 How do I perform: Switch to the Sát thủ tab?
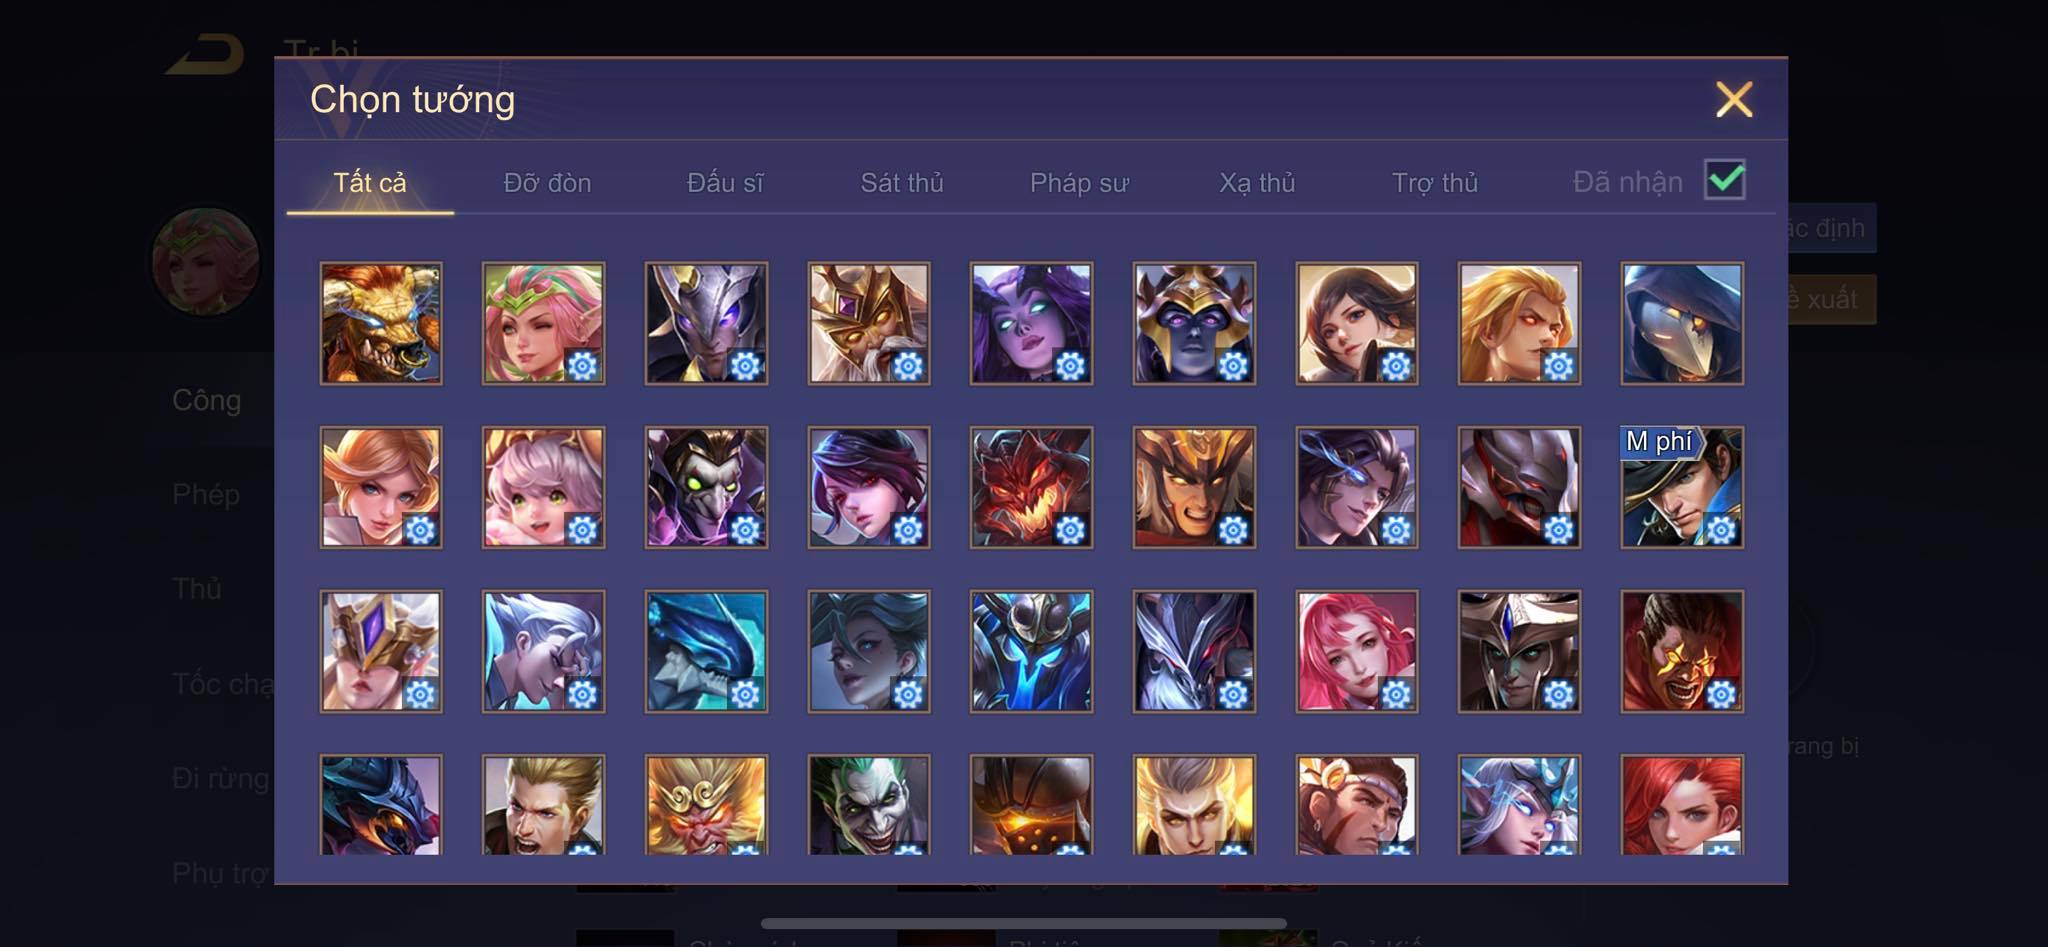[902, 183]
